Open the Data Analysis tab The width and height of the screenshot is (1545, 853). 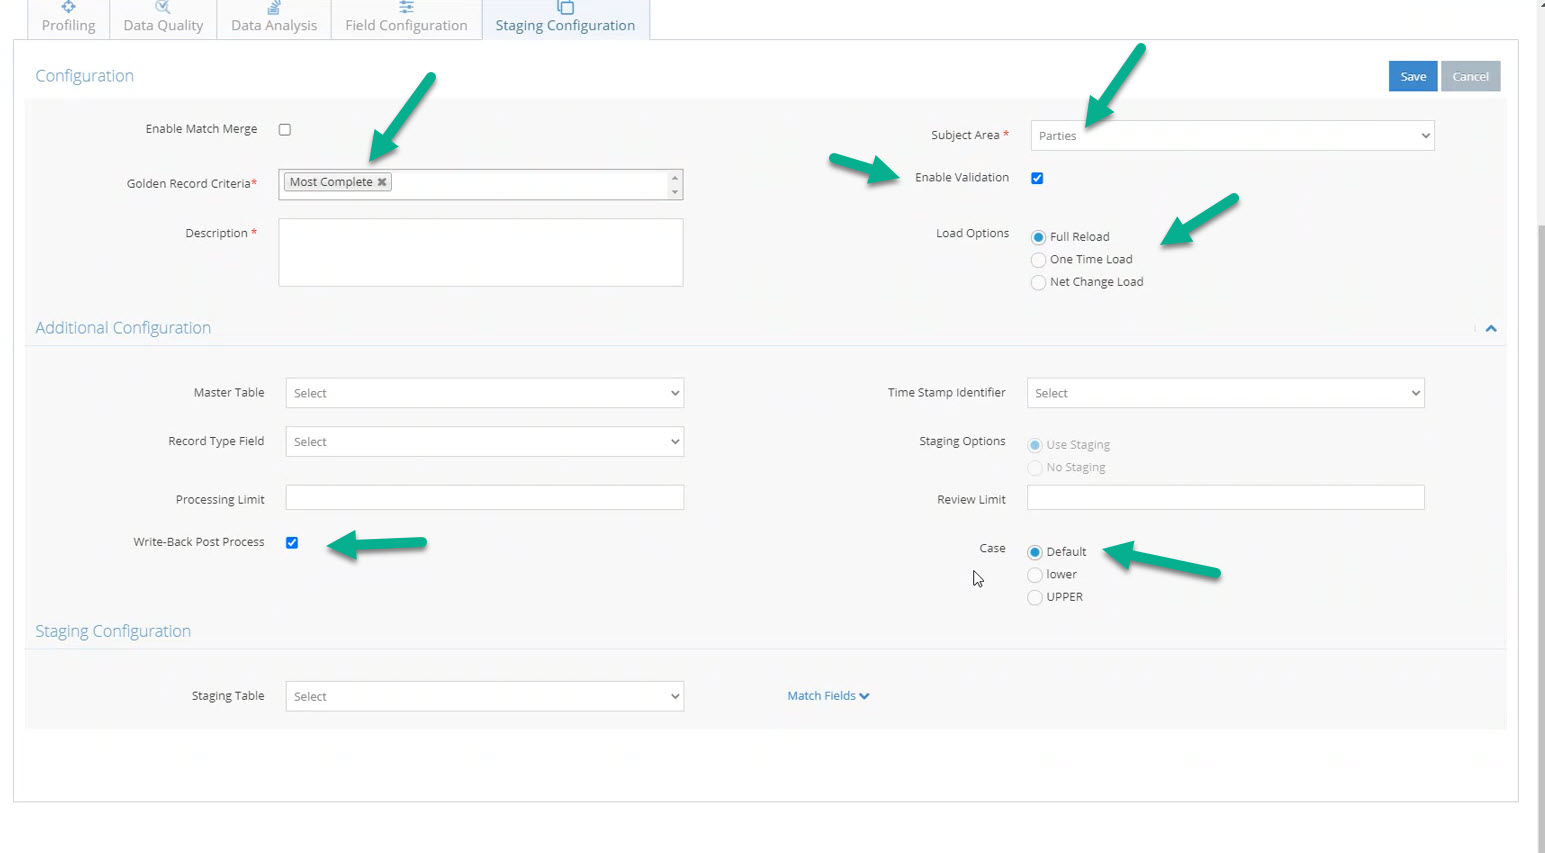tap(274, 19)
